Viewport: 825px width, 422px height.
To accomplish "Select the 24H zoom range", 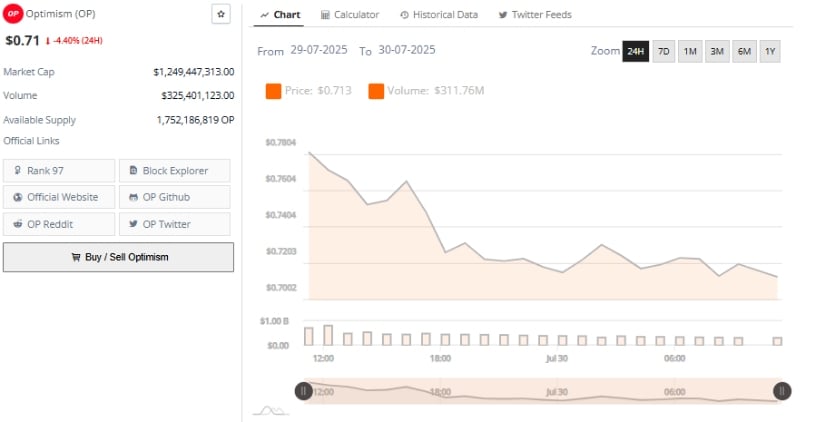I will (x=636, y=51).
